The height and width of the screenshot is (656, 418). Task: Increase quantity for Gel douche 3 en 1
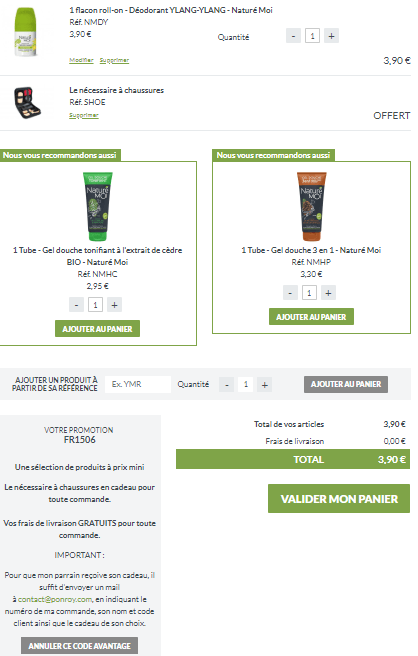328,292
